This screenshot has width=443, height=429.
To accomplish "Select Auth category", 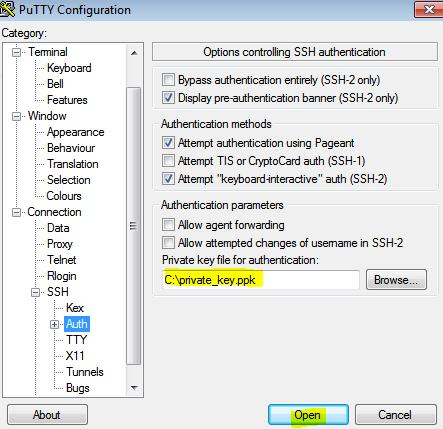I will [x=77, y=324].
